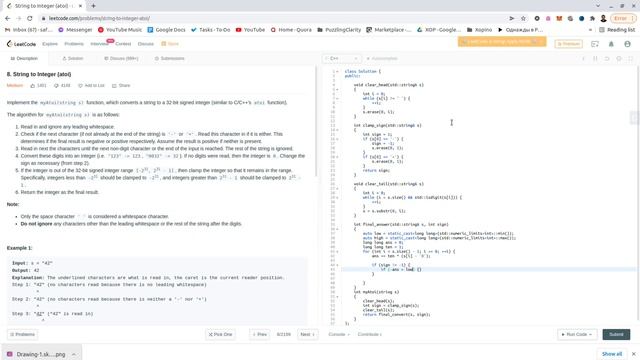Place cursor in highlighted code line 41
Viewport: 640px width, 360px height.
488,269
